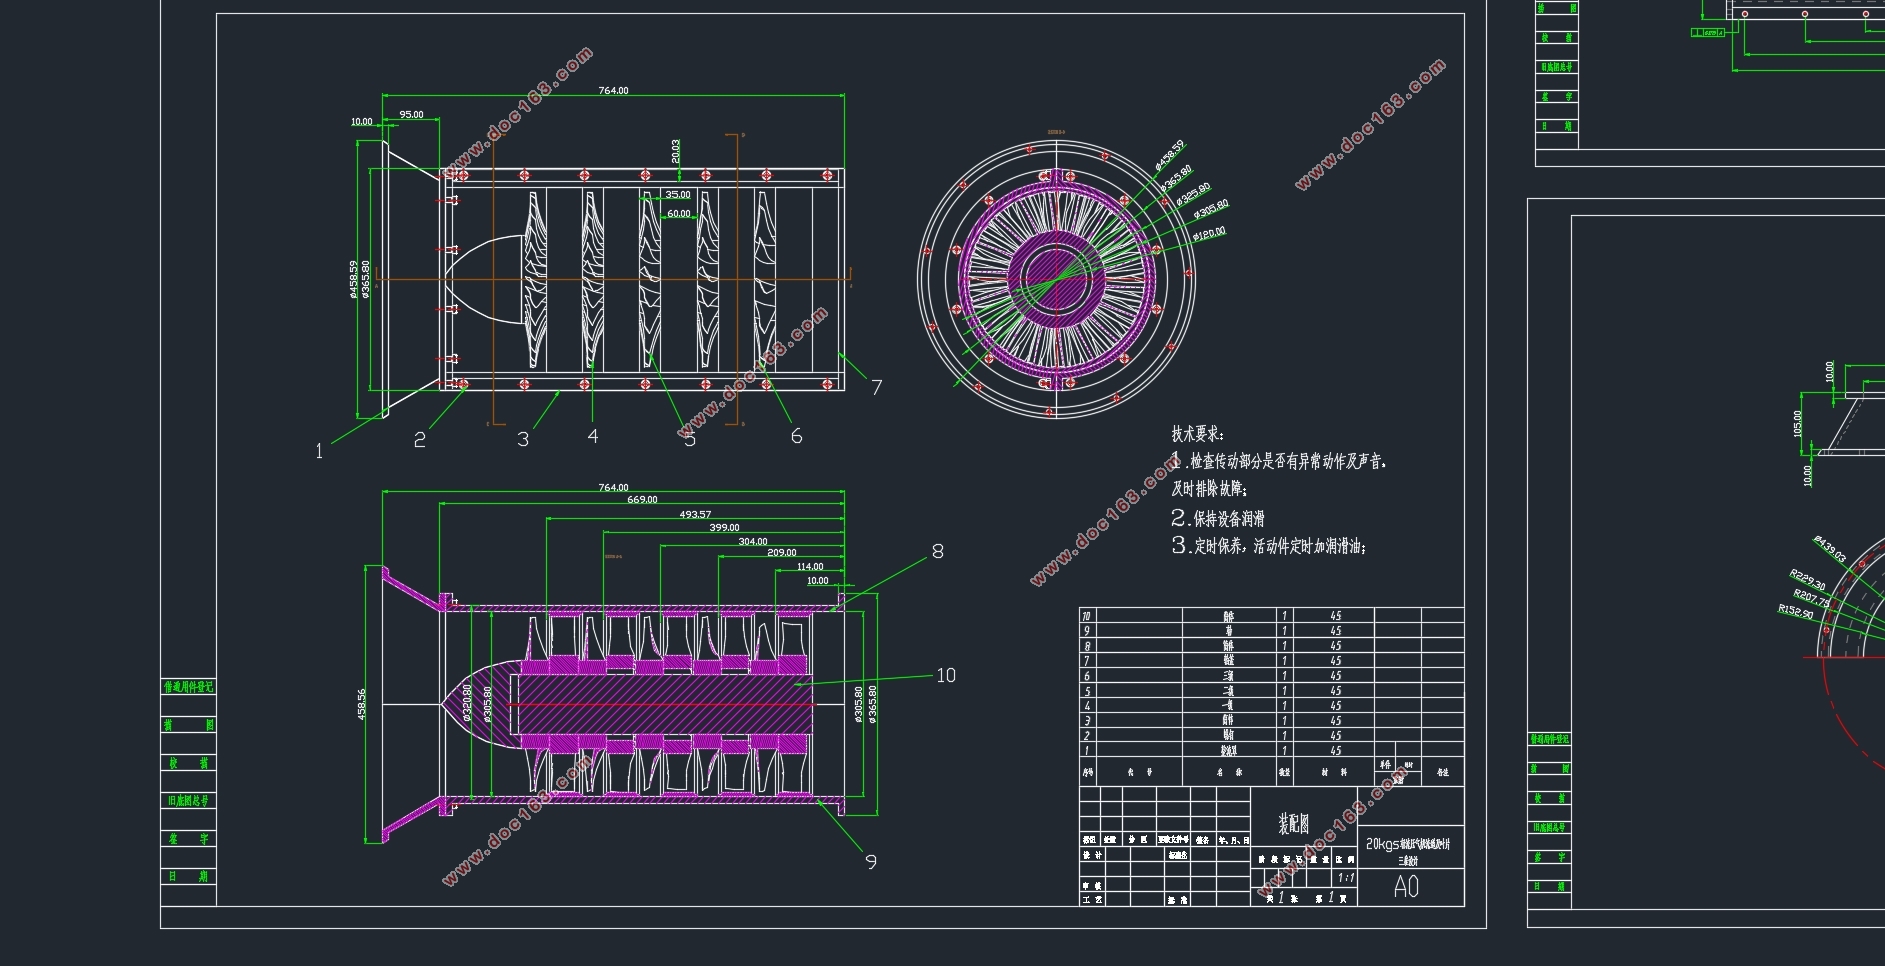The height and width of the screenshot is (966, 1885).
Task: Select the 209.00 dimension text
Action: point(782,553)
